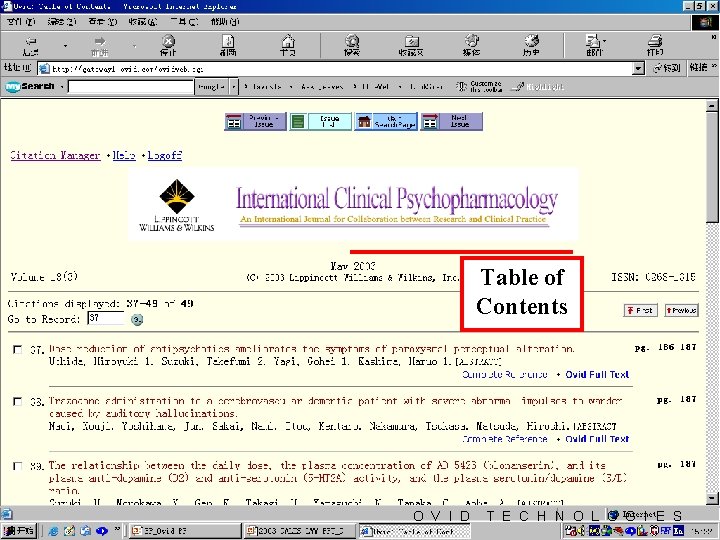Click the Previous page button
The image size is (720, 540).
click(681, 310)
